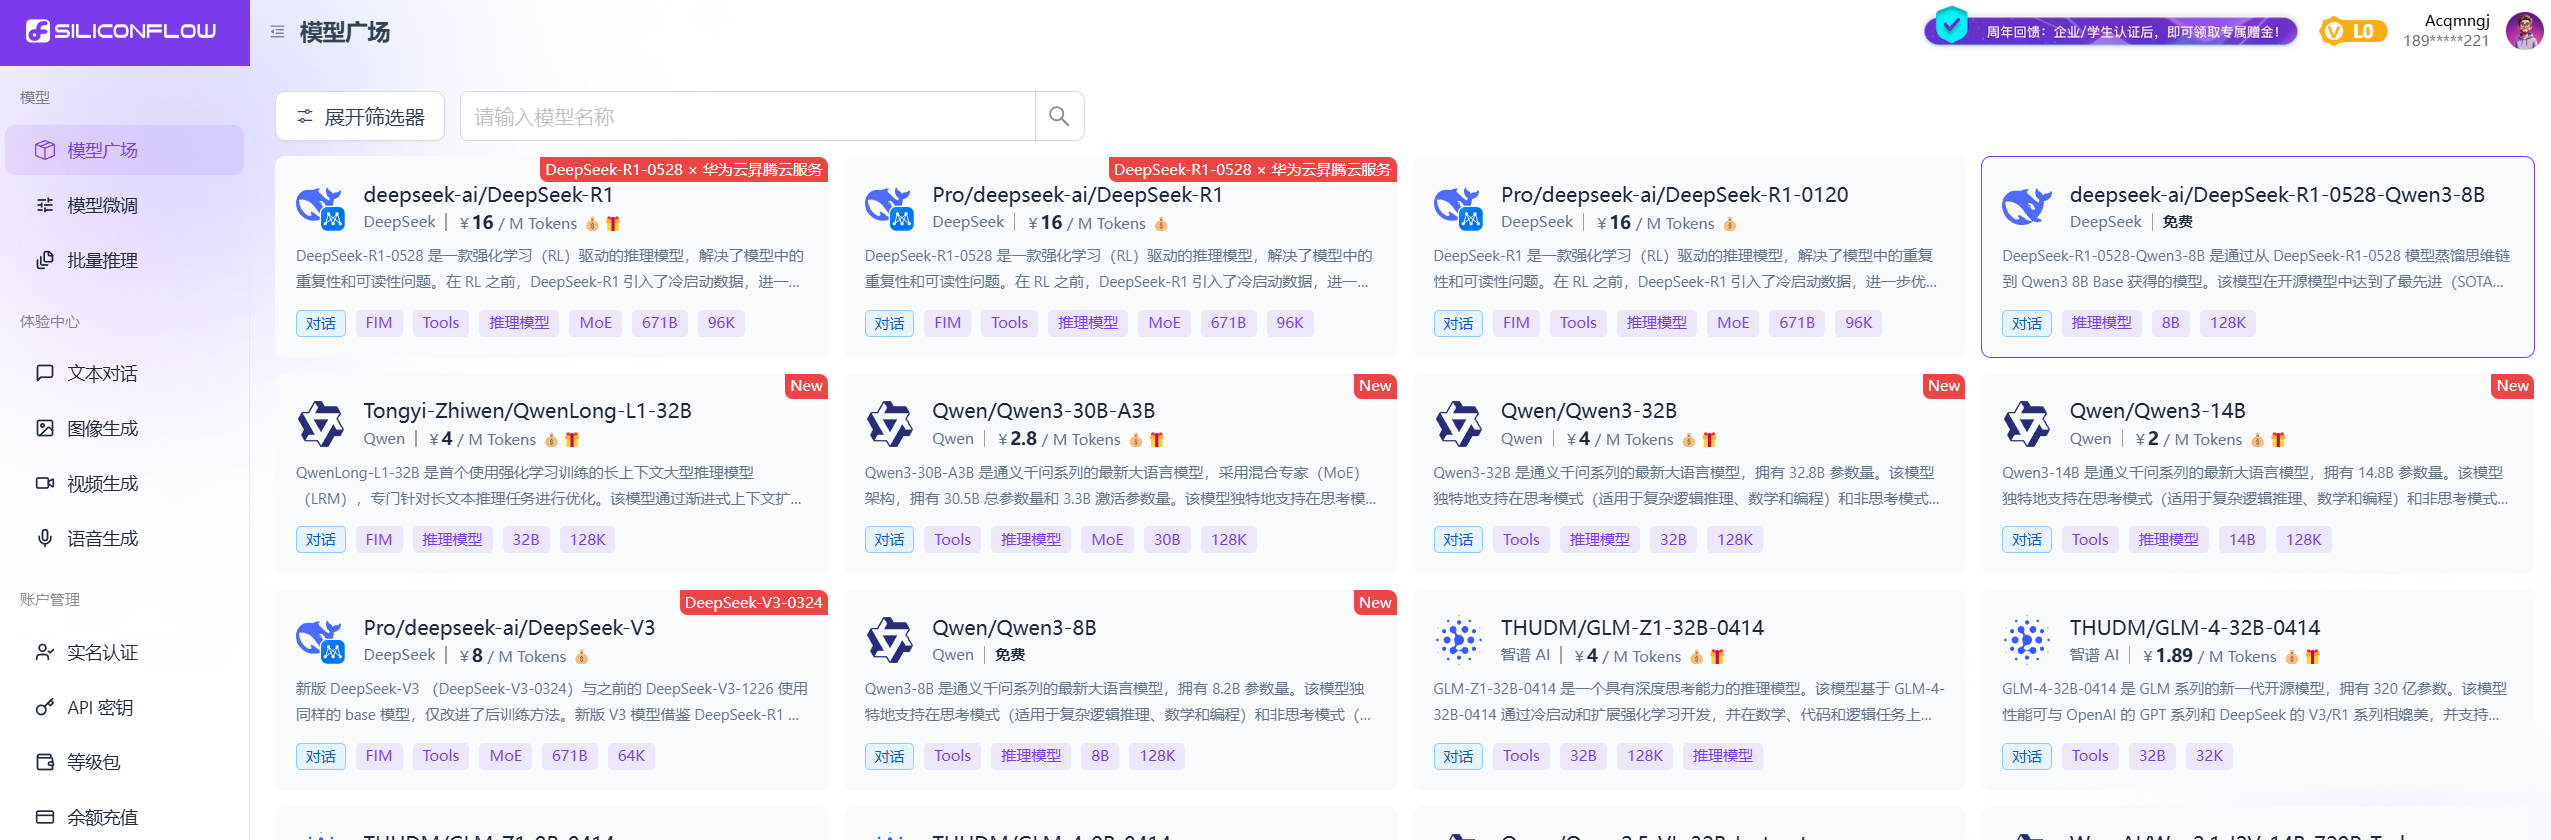Click Tools tag on Qwen/Qwen3-8B
The image size is (2551, 840).
(x=952, y=756)
